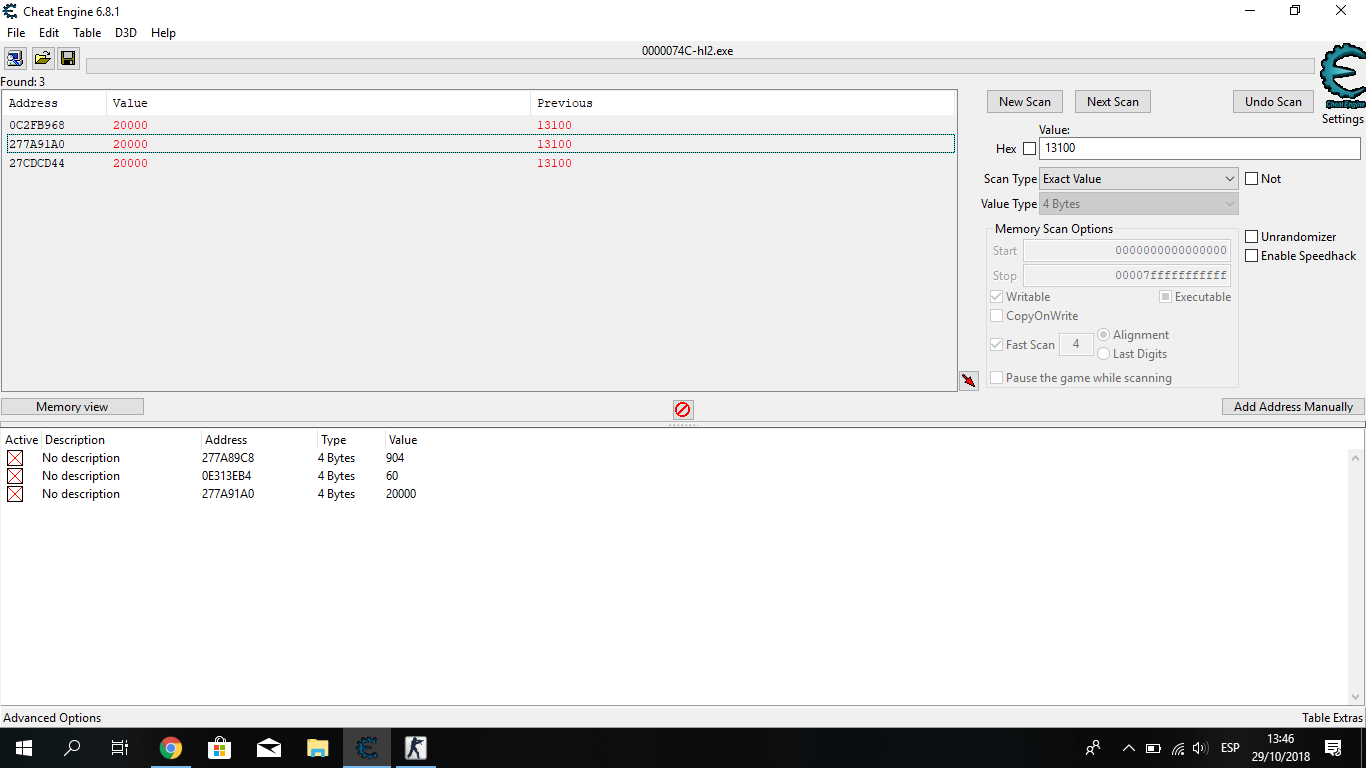The image size is (1366, 768).
Task: Click the New Scan button
Action: click(1025, 102)
